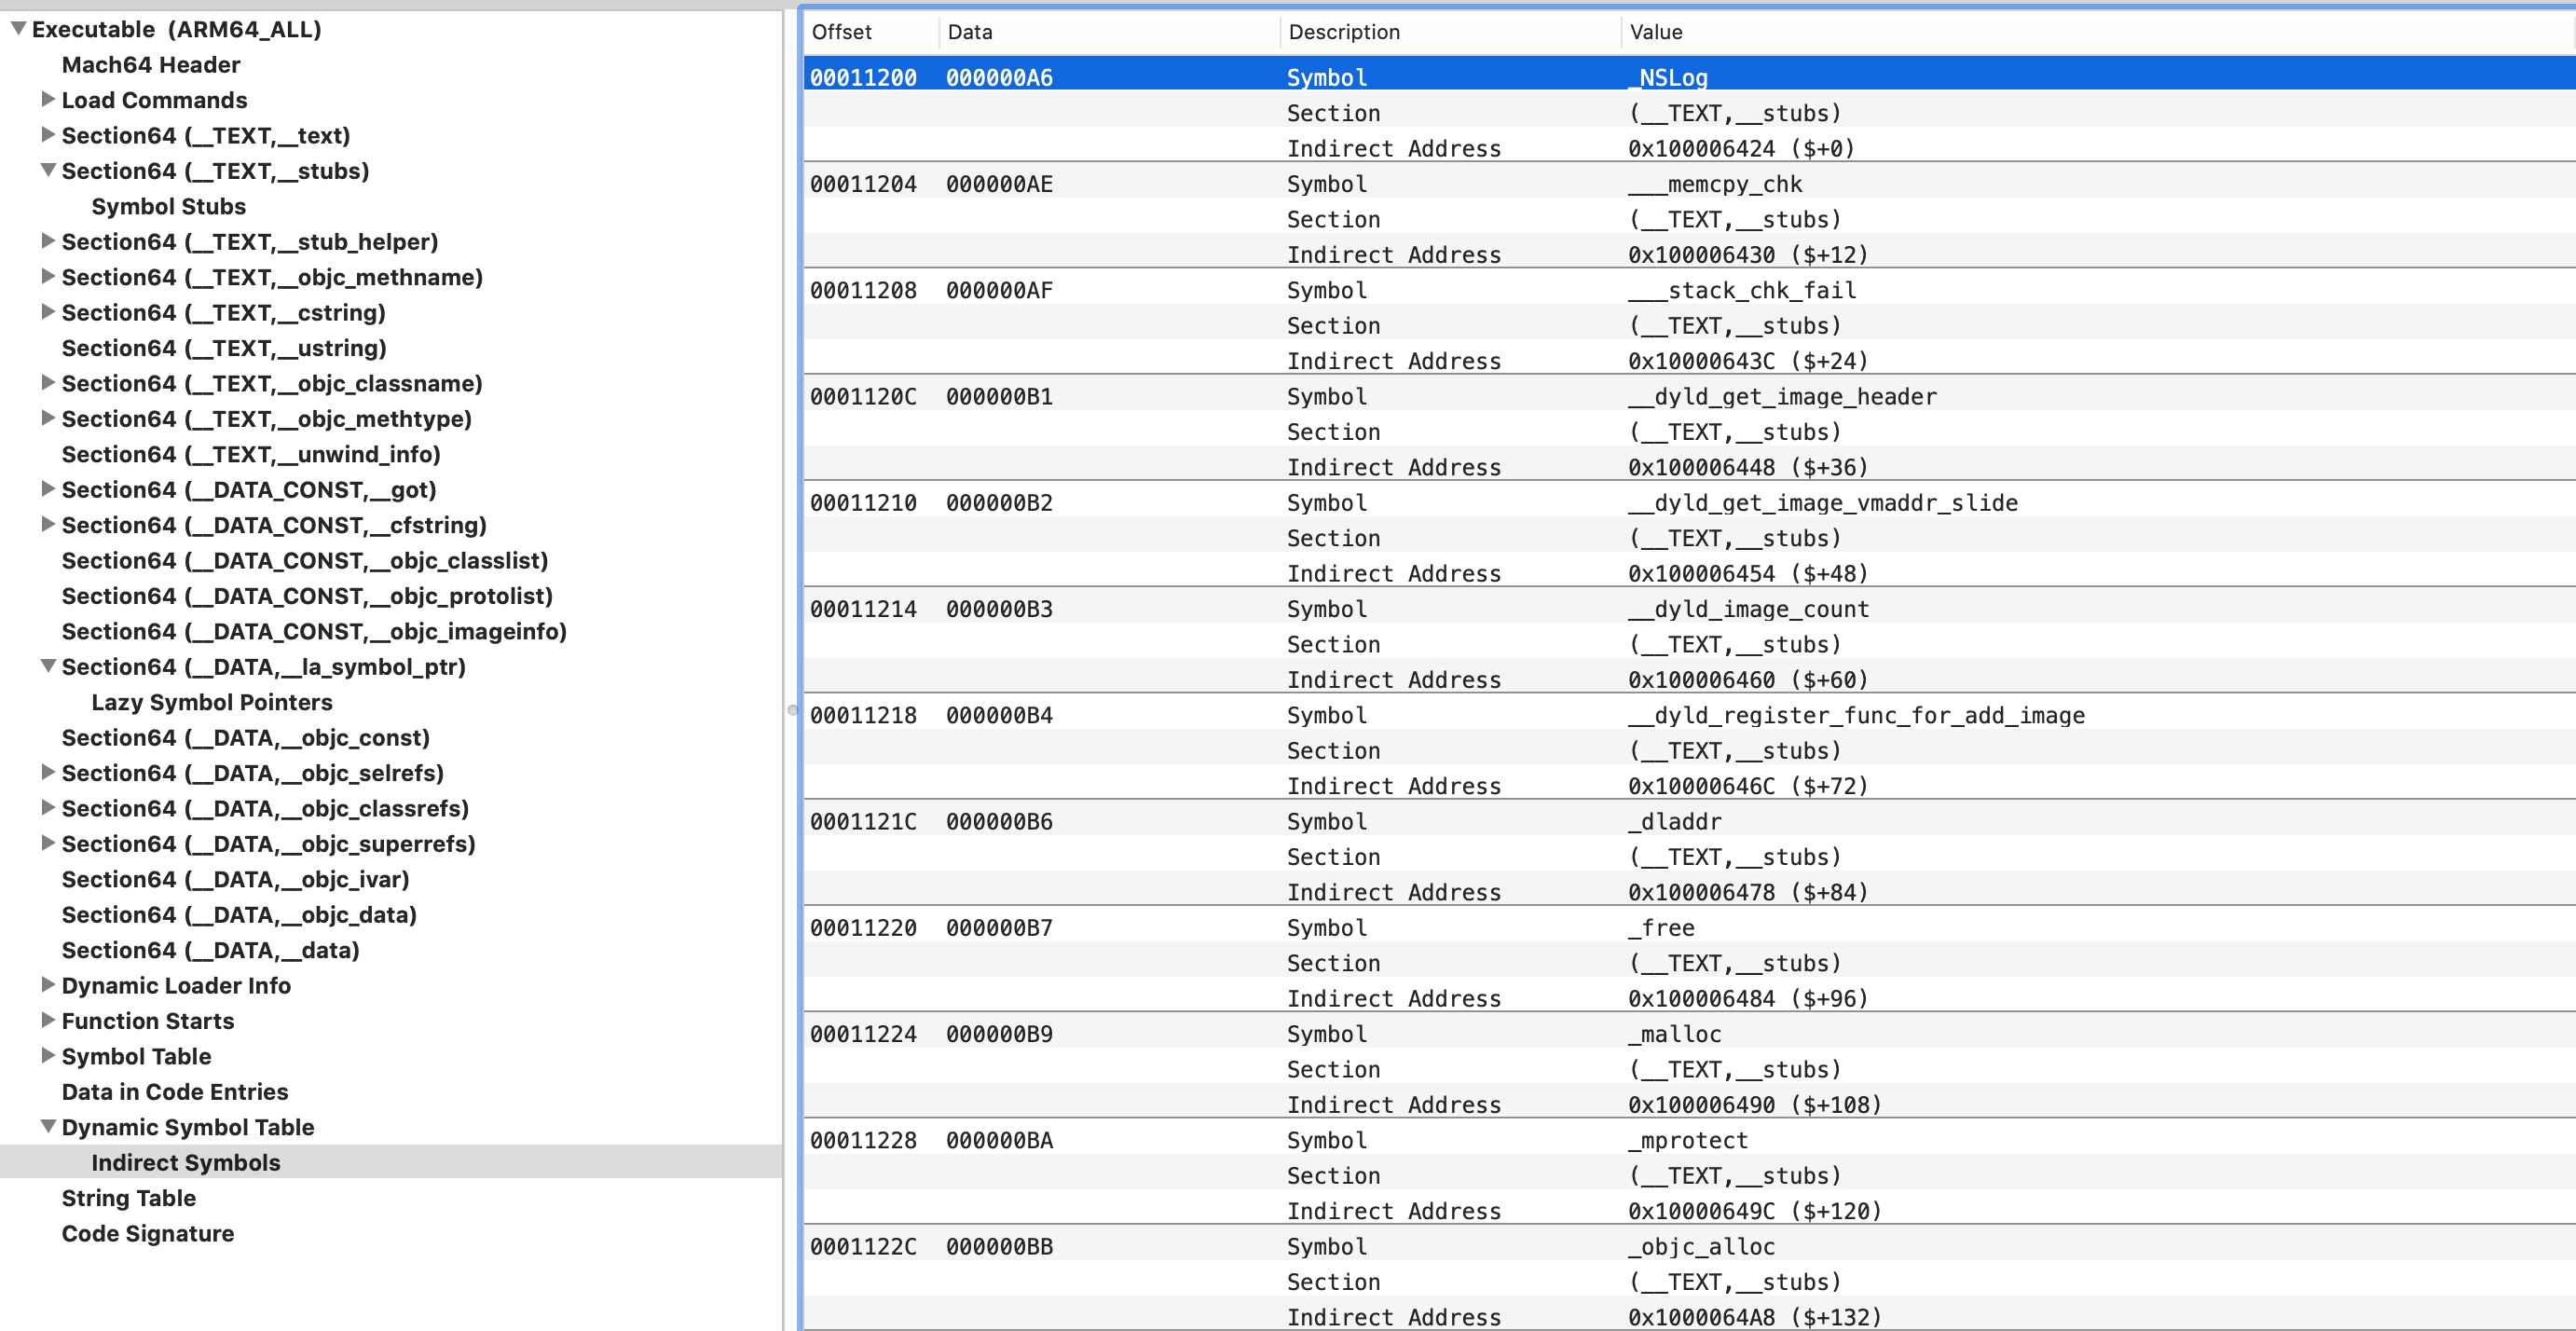Select Section64 (__DATA,__objc_ivar)
Viewport: 2576px width, 1331px height.
[x=235, y=880]
